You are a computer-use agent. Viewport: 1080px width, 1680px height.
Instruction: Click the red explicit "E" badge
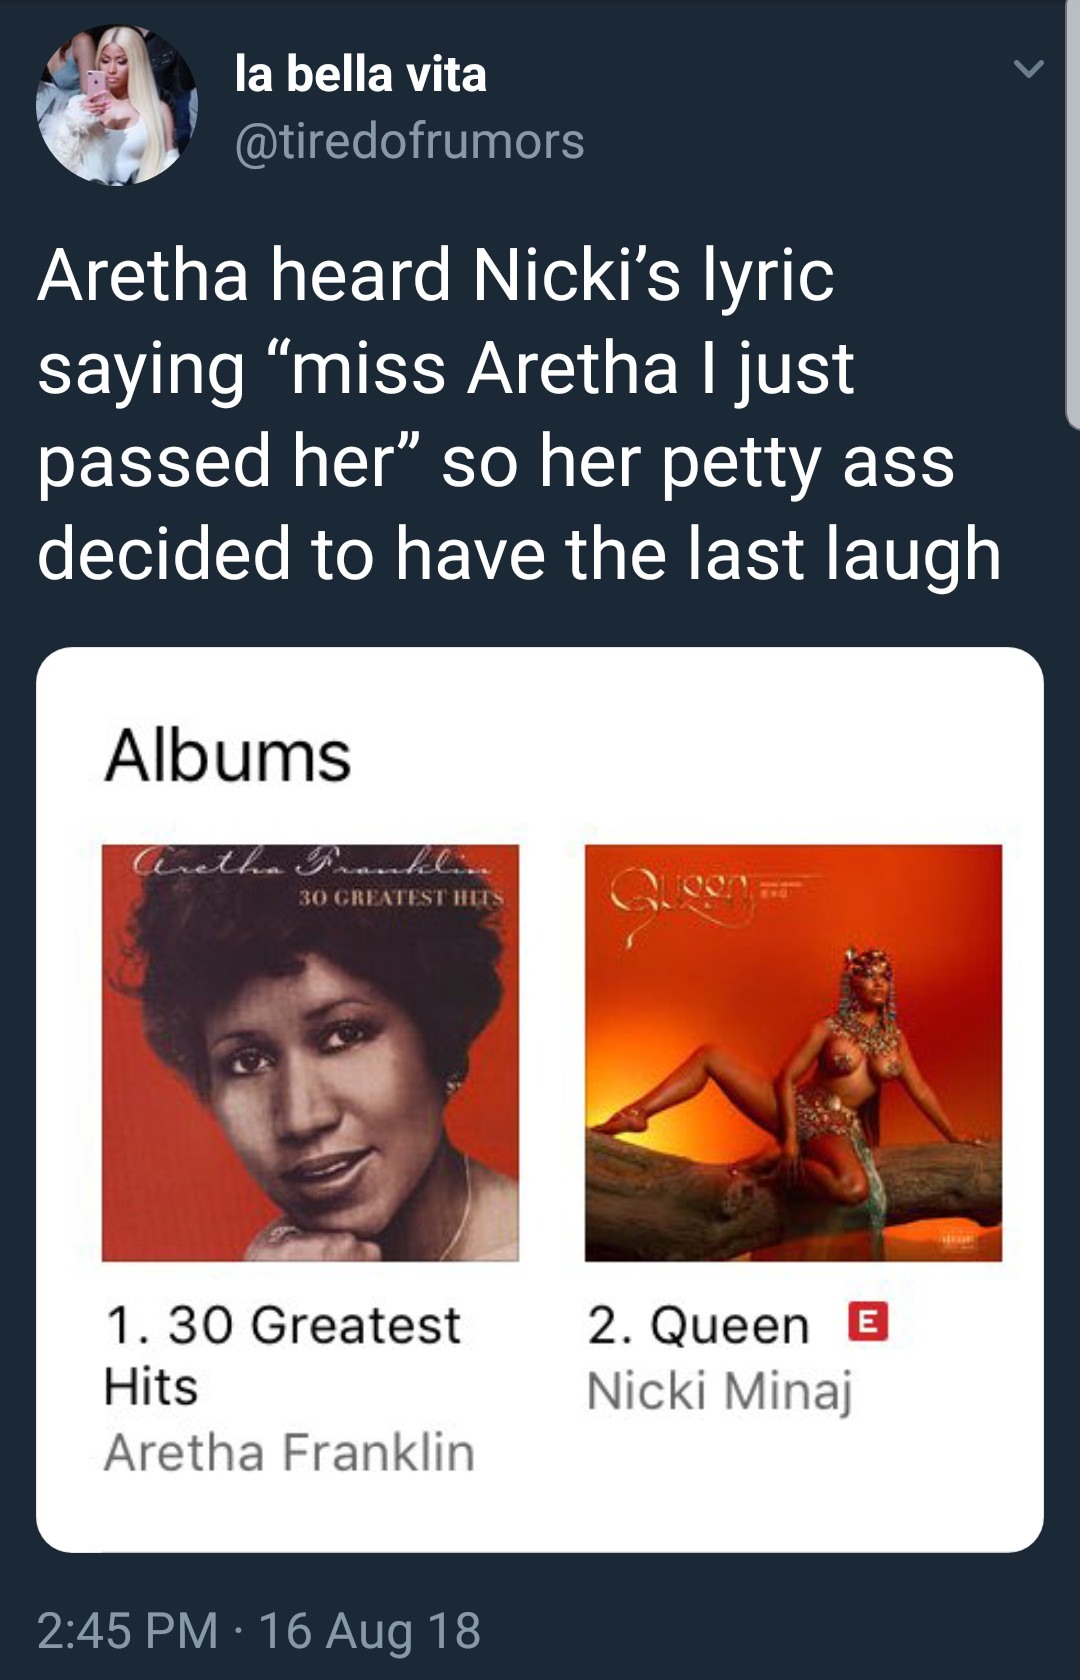[867, 1322]
